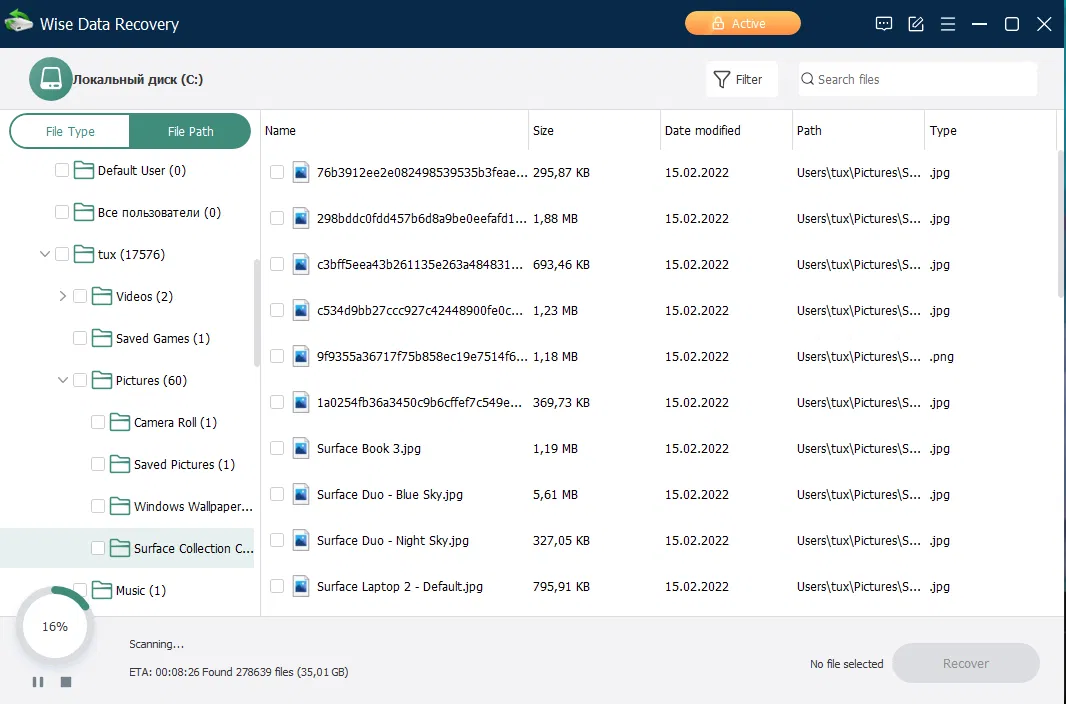
Task: Check the Pictures folder checkbox
Action: click(x=80, y=381)
